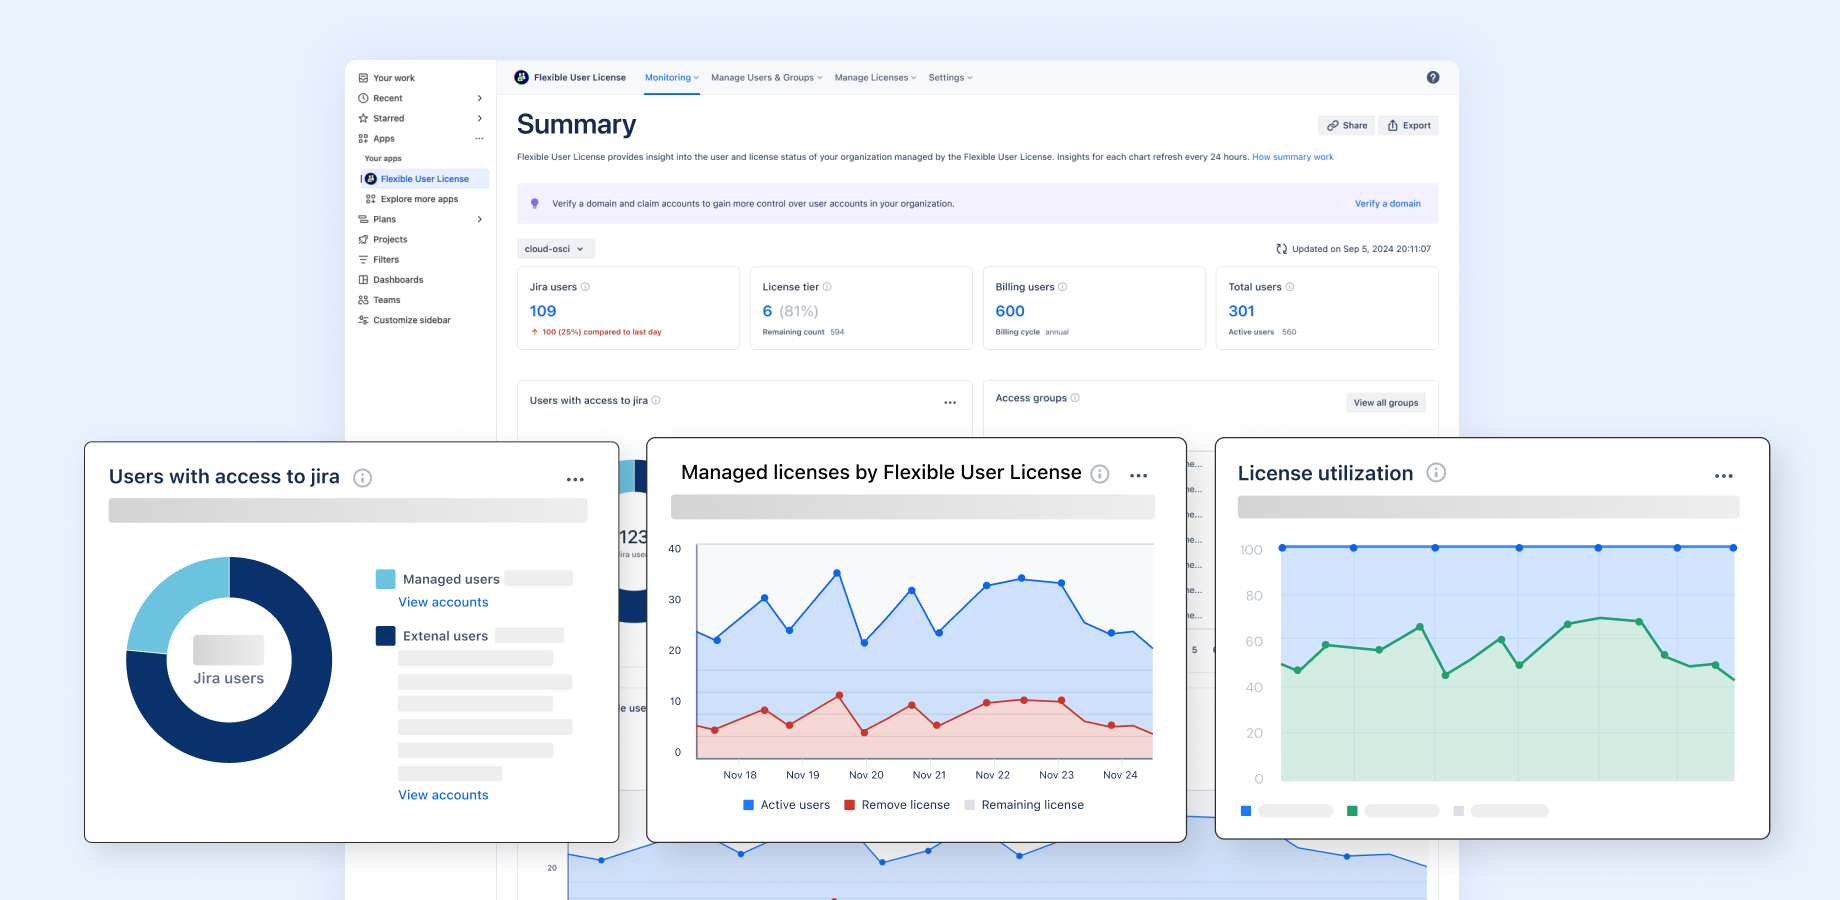Click refresh icon next to Updated timestamp

pos(1282,249)
